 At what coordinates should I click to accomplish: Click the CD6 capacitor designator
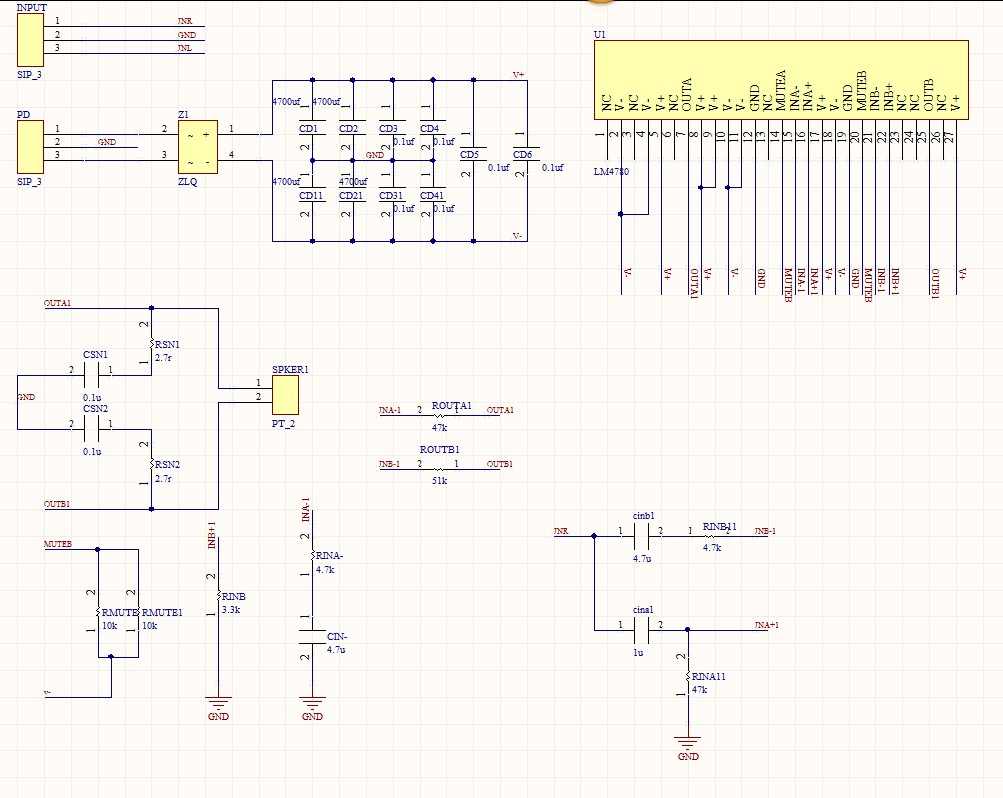point(523,155)
